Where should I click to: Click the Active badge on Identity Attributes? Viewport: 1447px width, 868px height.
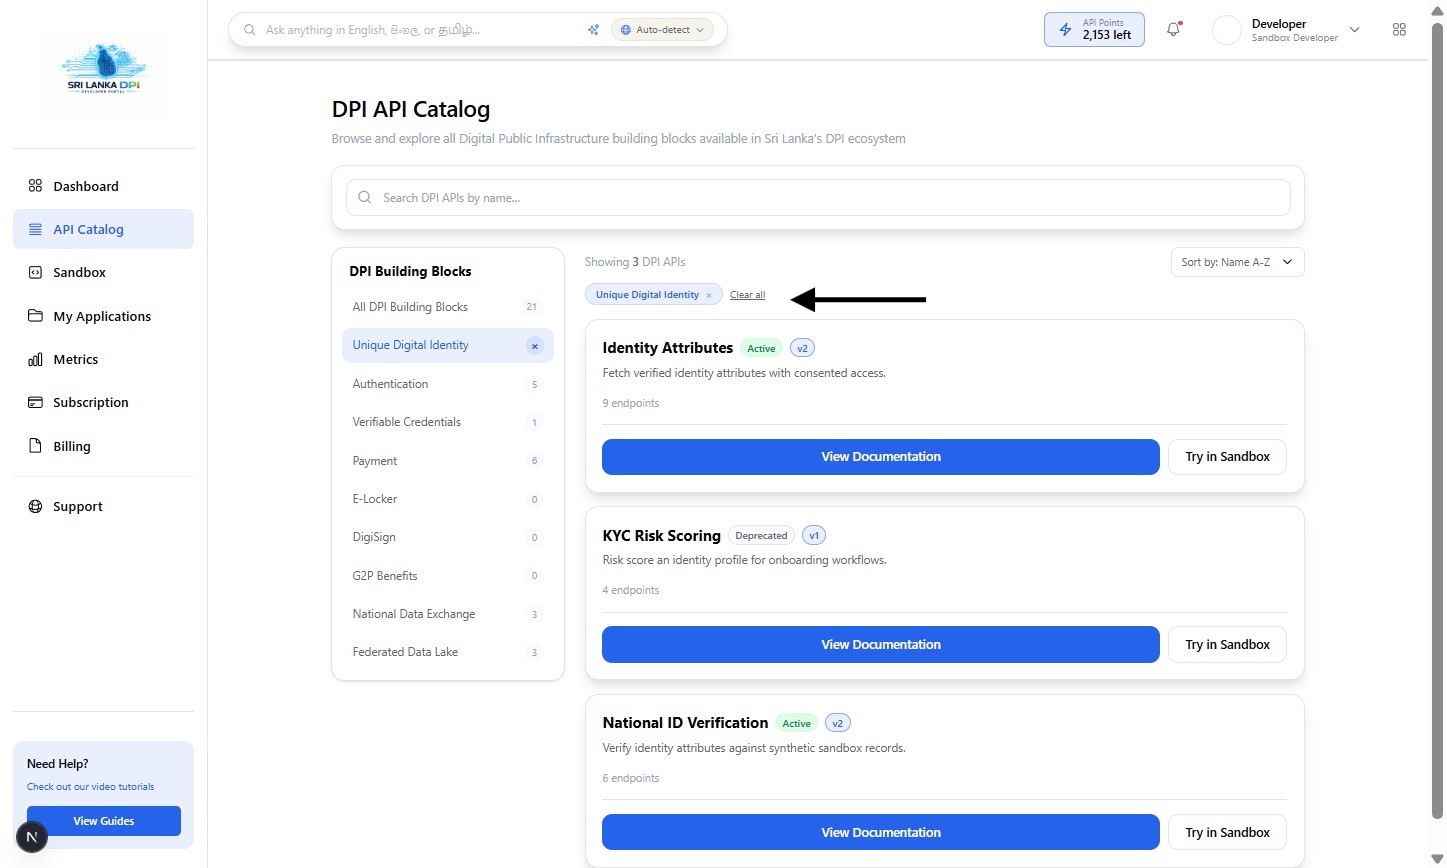pos(761,349)
